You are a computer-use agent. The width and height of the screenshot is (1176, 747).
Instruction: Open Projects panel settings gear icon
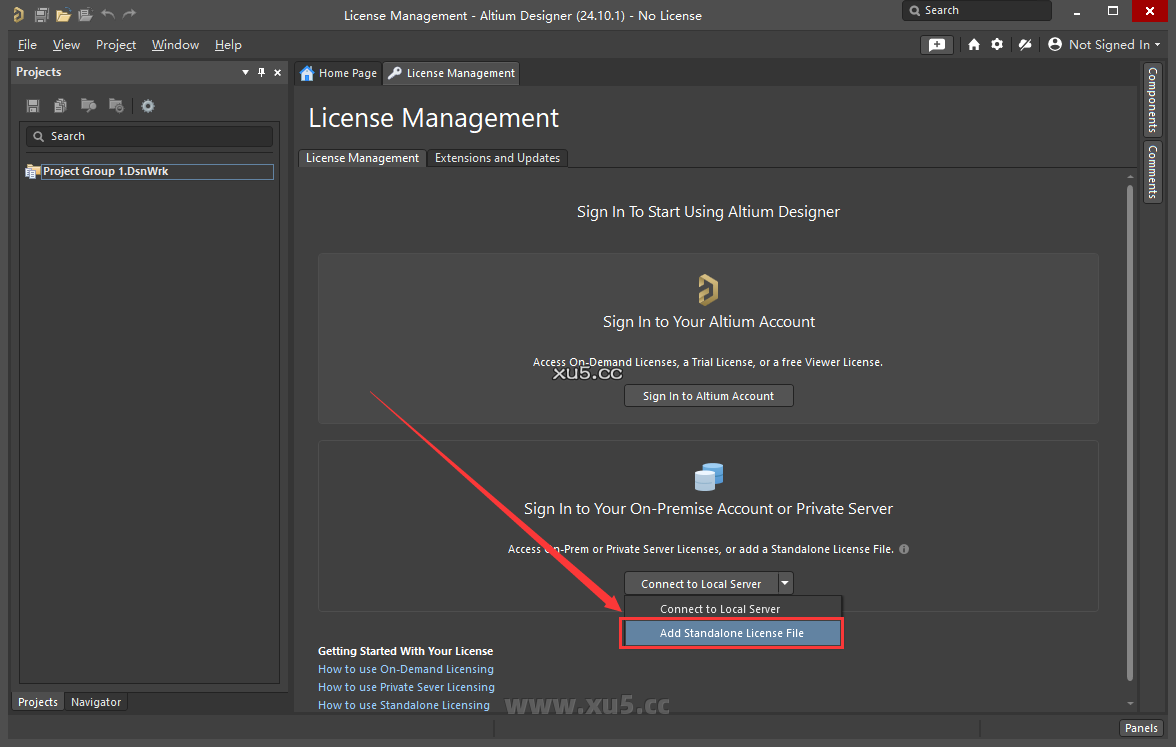coord(148,106)
